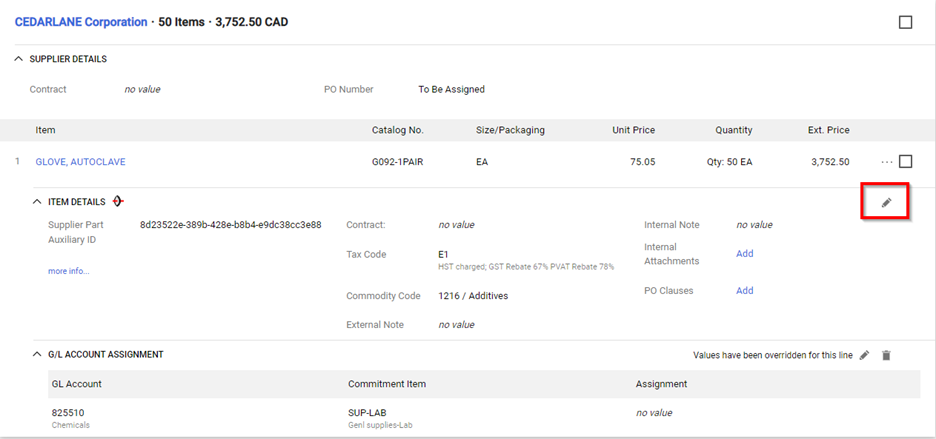Collapse the Supplier Details section
Screen dimensions: 936x439
click(19, 59)
